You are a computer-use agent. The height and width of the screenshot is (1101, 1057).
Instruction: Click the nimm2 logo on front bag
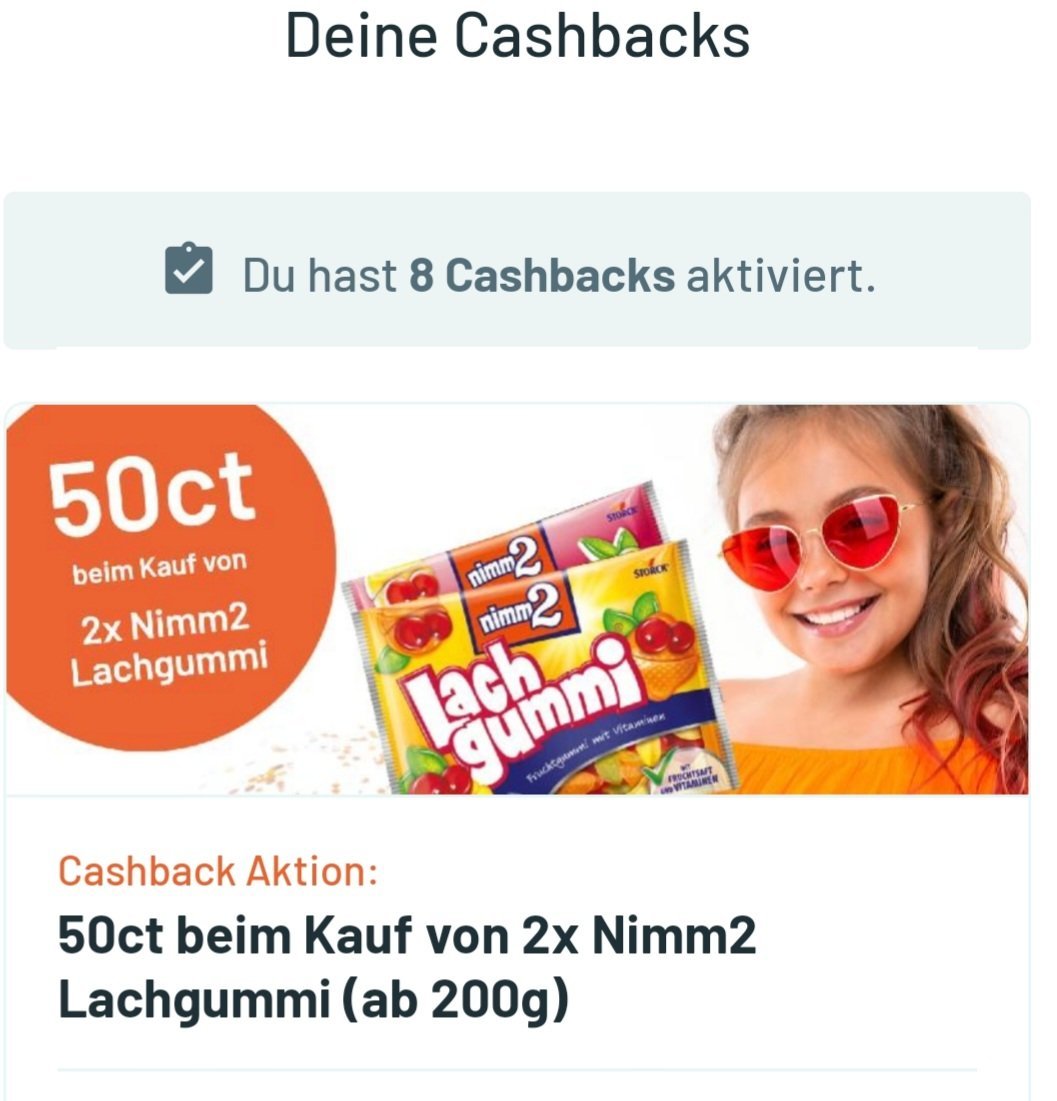[518, 609]
